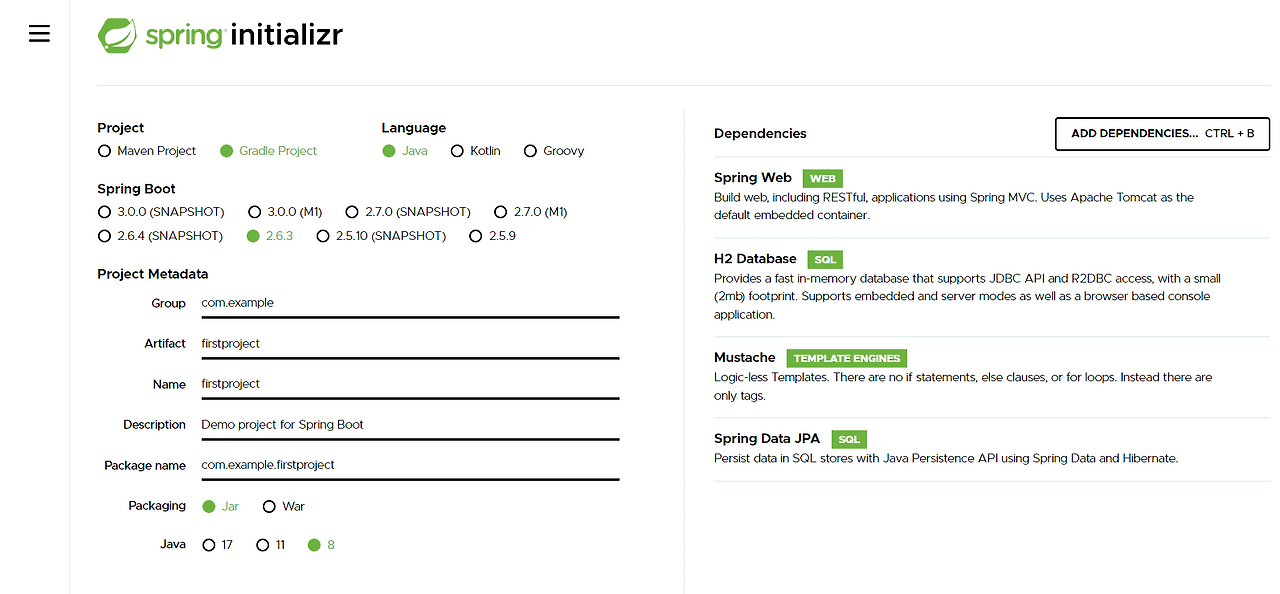
Task: Choose Java 11
Action: point(263,544)
